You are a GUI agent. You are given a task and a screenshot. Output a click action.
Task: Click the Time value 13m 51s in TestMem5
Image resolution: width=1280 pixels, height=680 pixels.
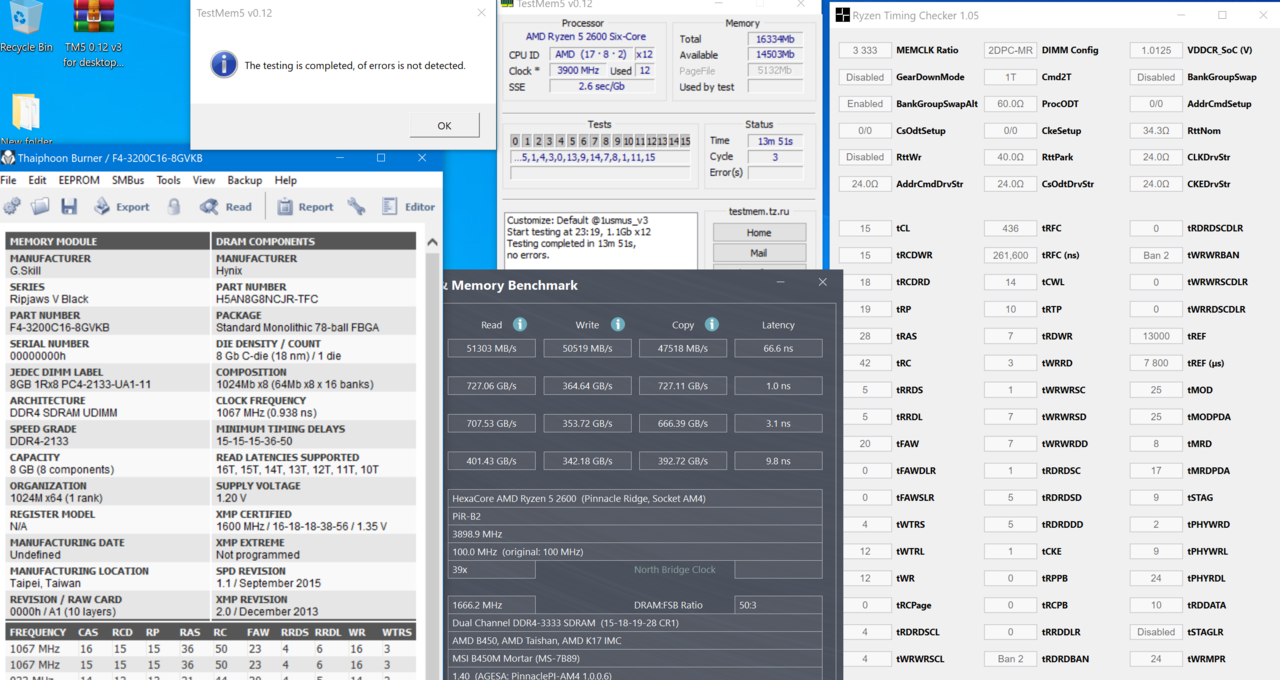(x=774, y=141)
